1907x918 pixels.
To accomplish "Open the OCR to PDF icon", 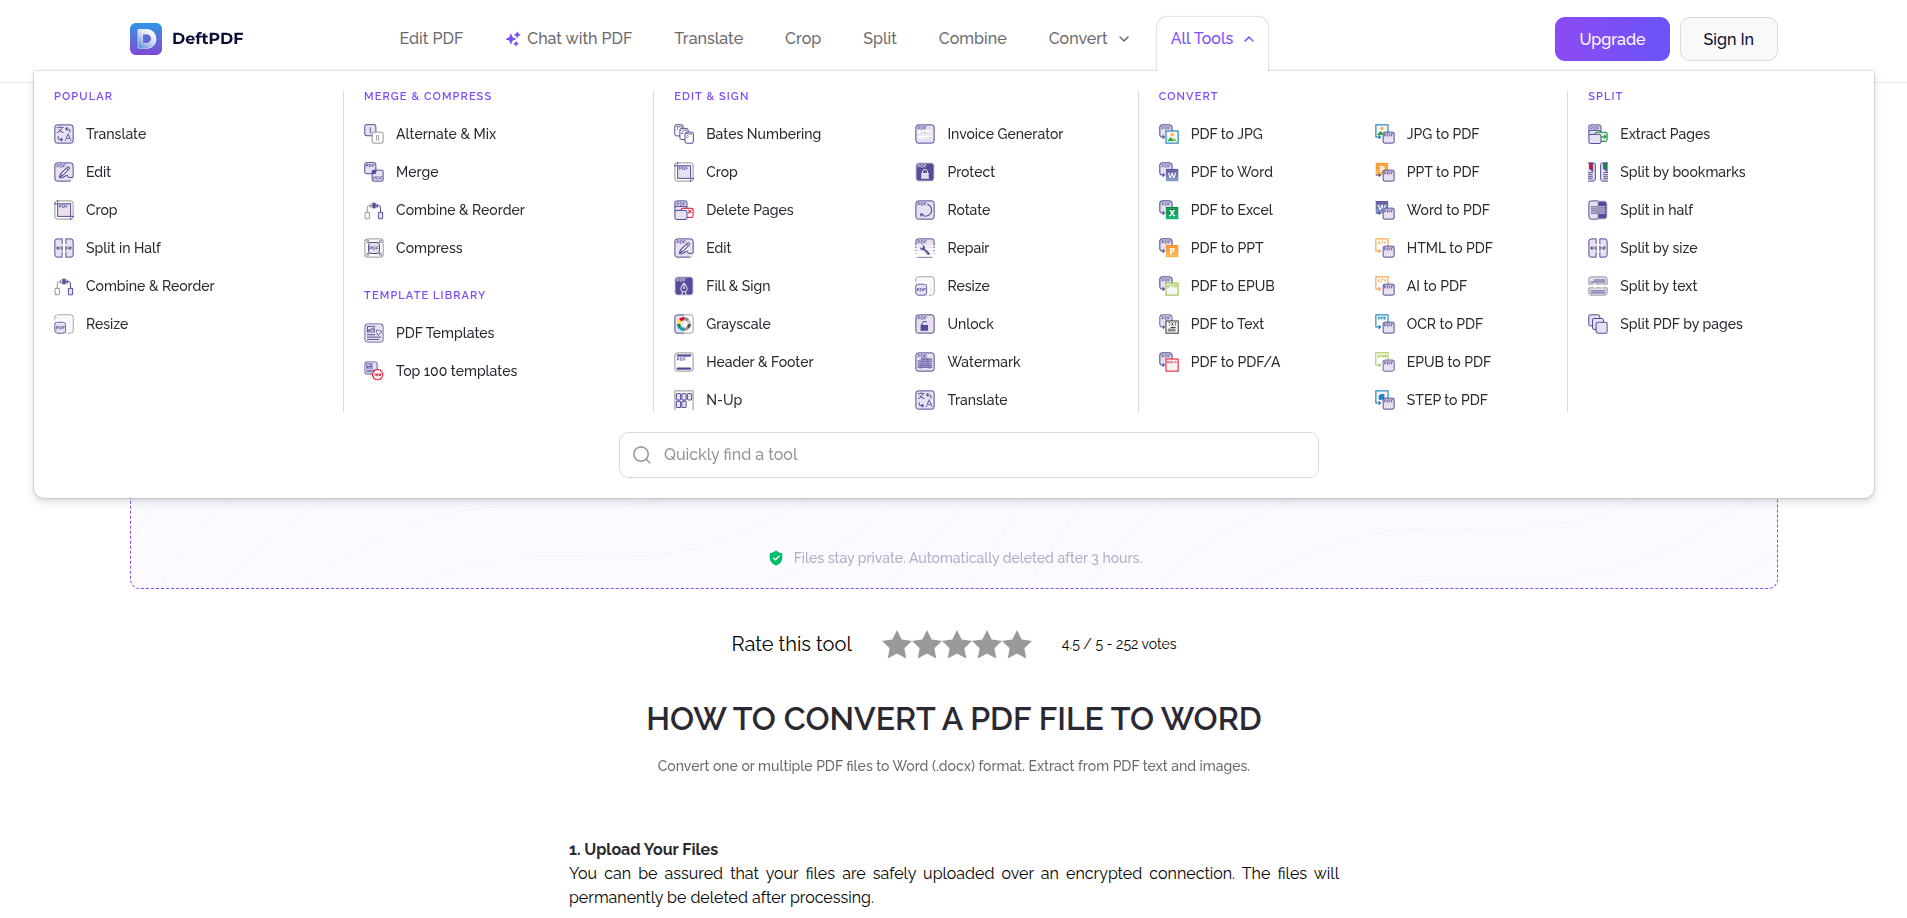I will (1385, 323).
